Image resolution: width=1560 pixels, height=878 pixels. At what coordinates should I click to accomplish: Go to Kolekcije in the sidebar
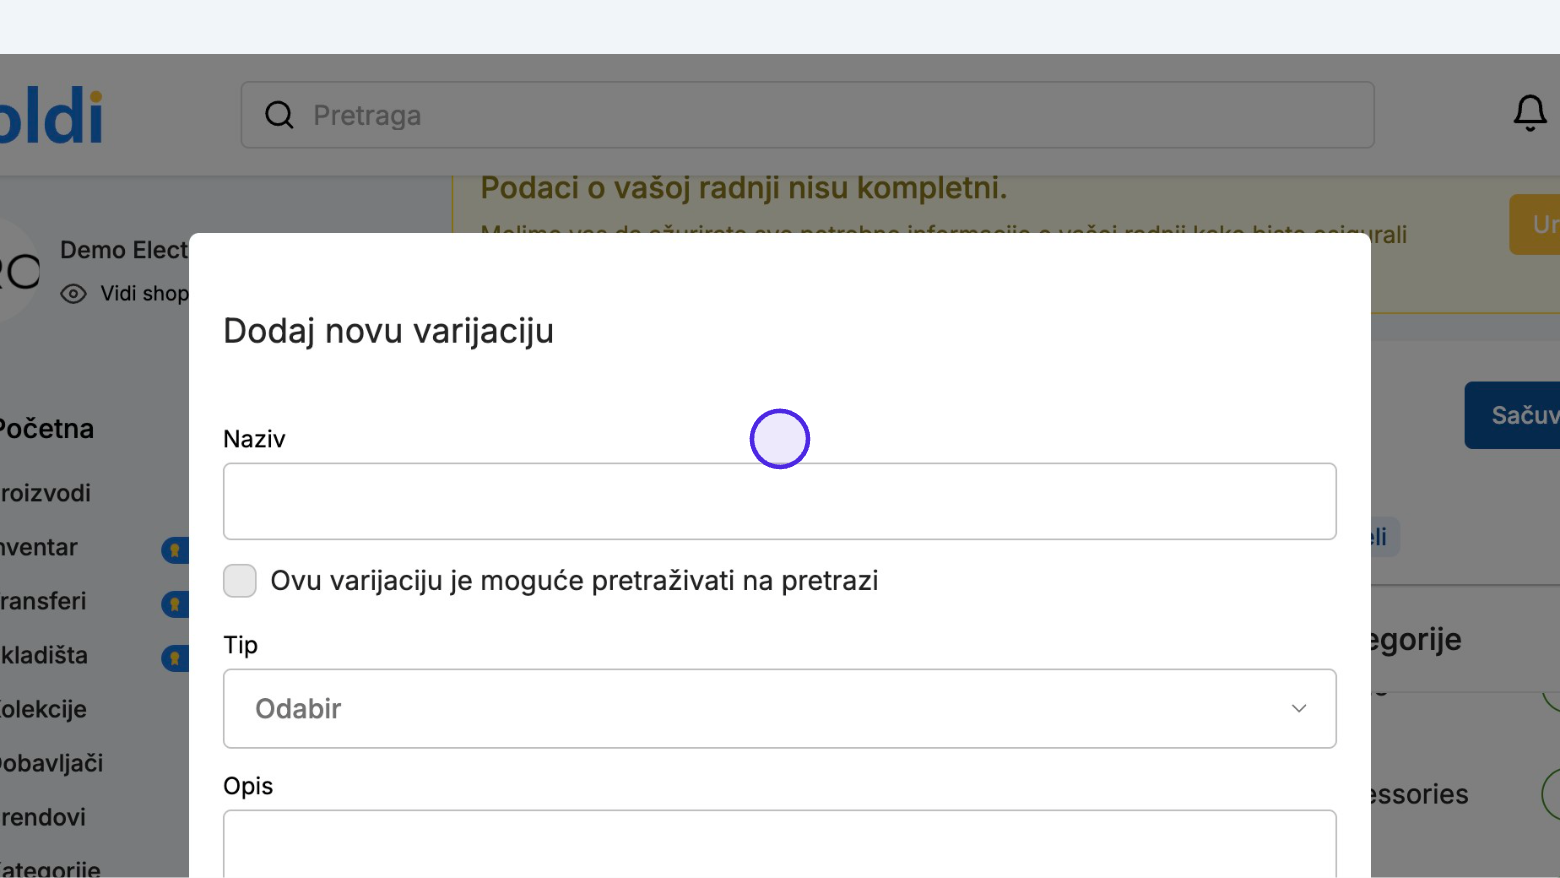point(44,709)
